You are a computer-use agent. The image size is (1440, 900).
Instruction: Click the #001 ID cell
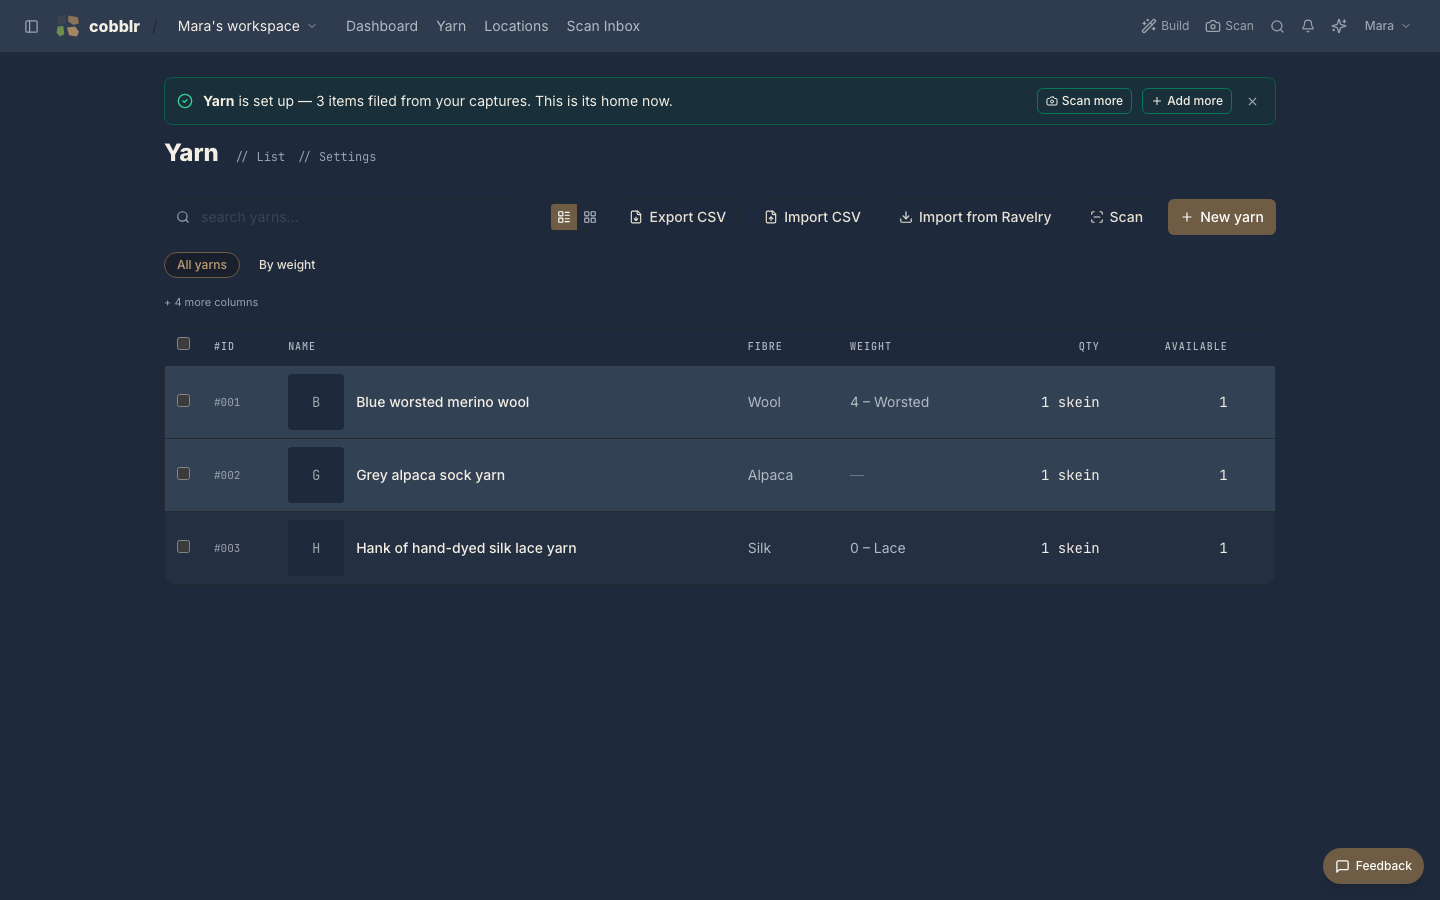click(x=227, y=402)
